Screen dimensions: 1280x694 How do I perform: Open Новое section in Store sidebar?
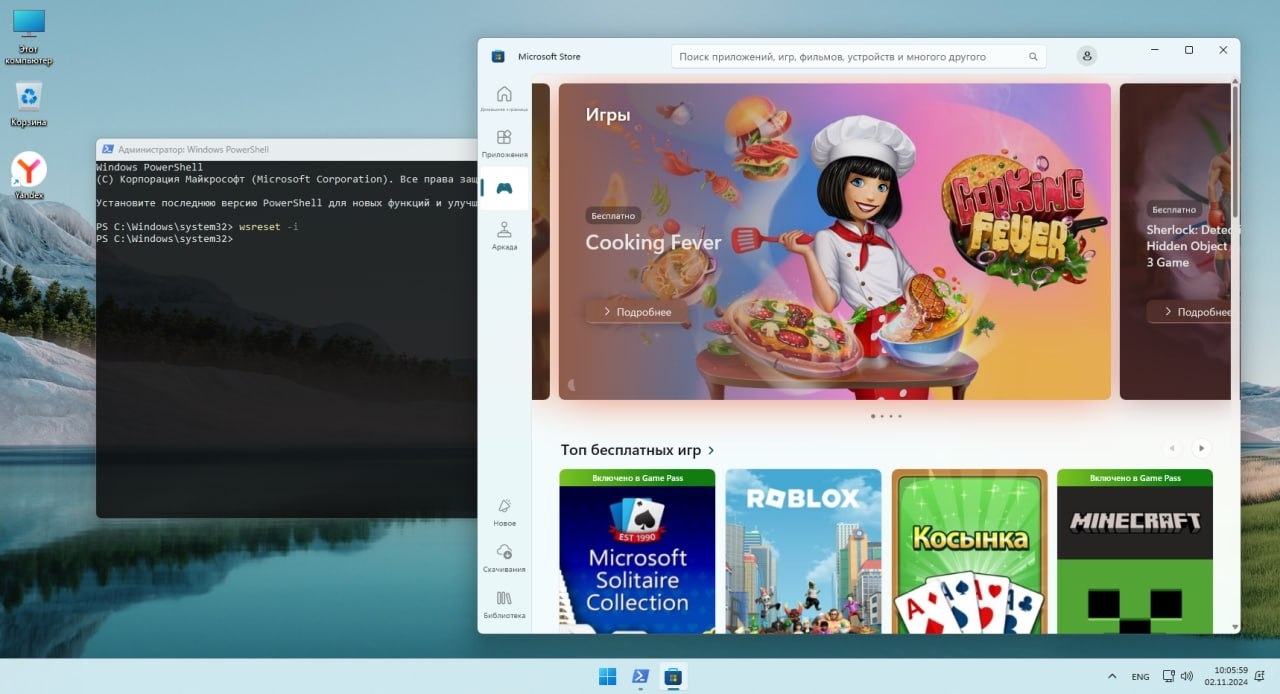pyautogui.click(x=504, y=512)
